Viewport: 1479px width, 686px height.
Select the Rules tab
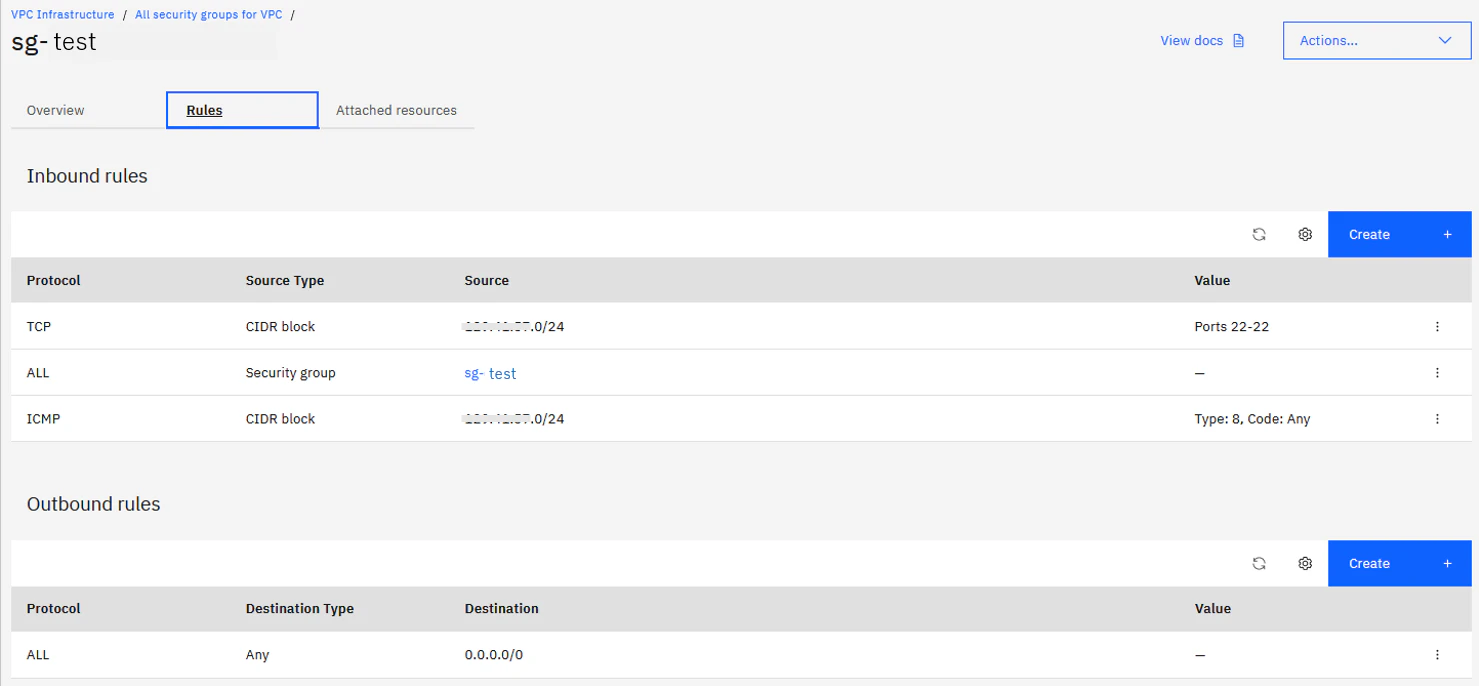click(242, 110)
